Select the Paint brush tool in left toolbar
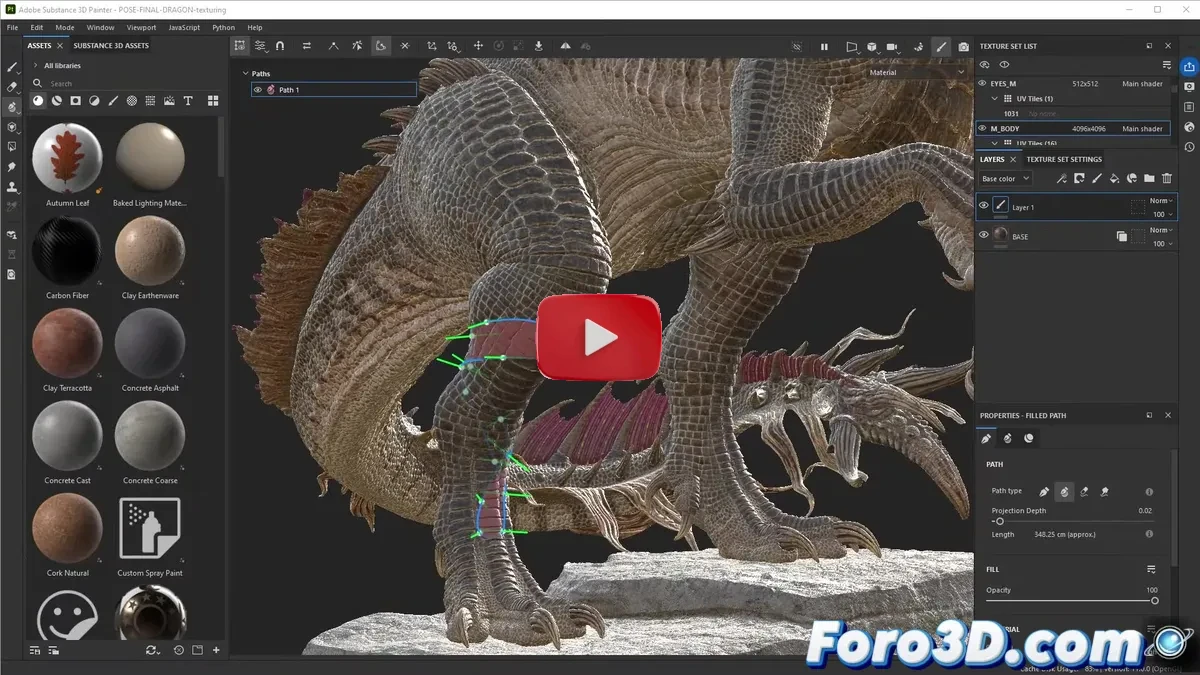The height and width of the screenshot is (675, 1200). pos(12,67)
